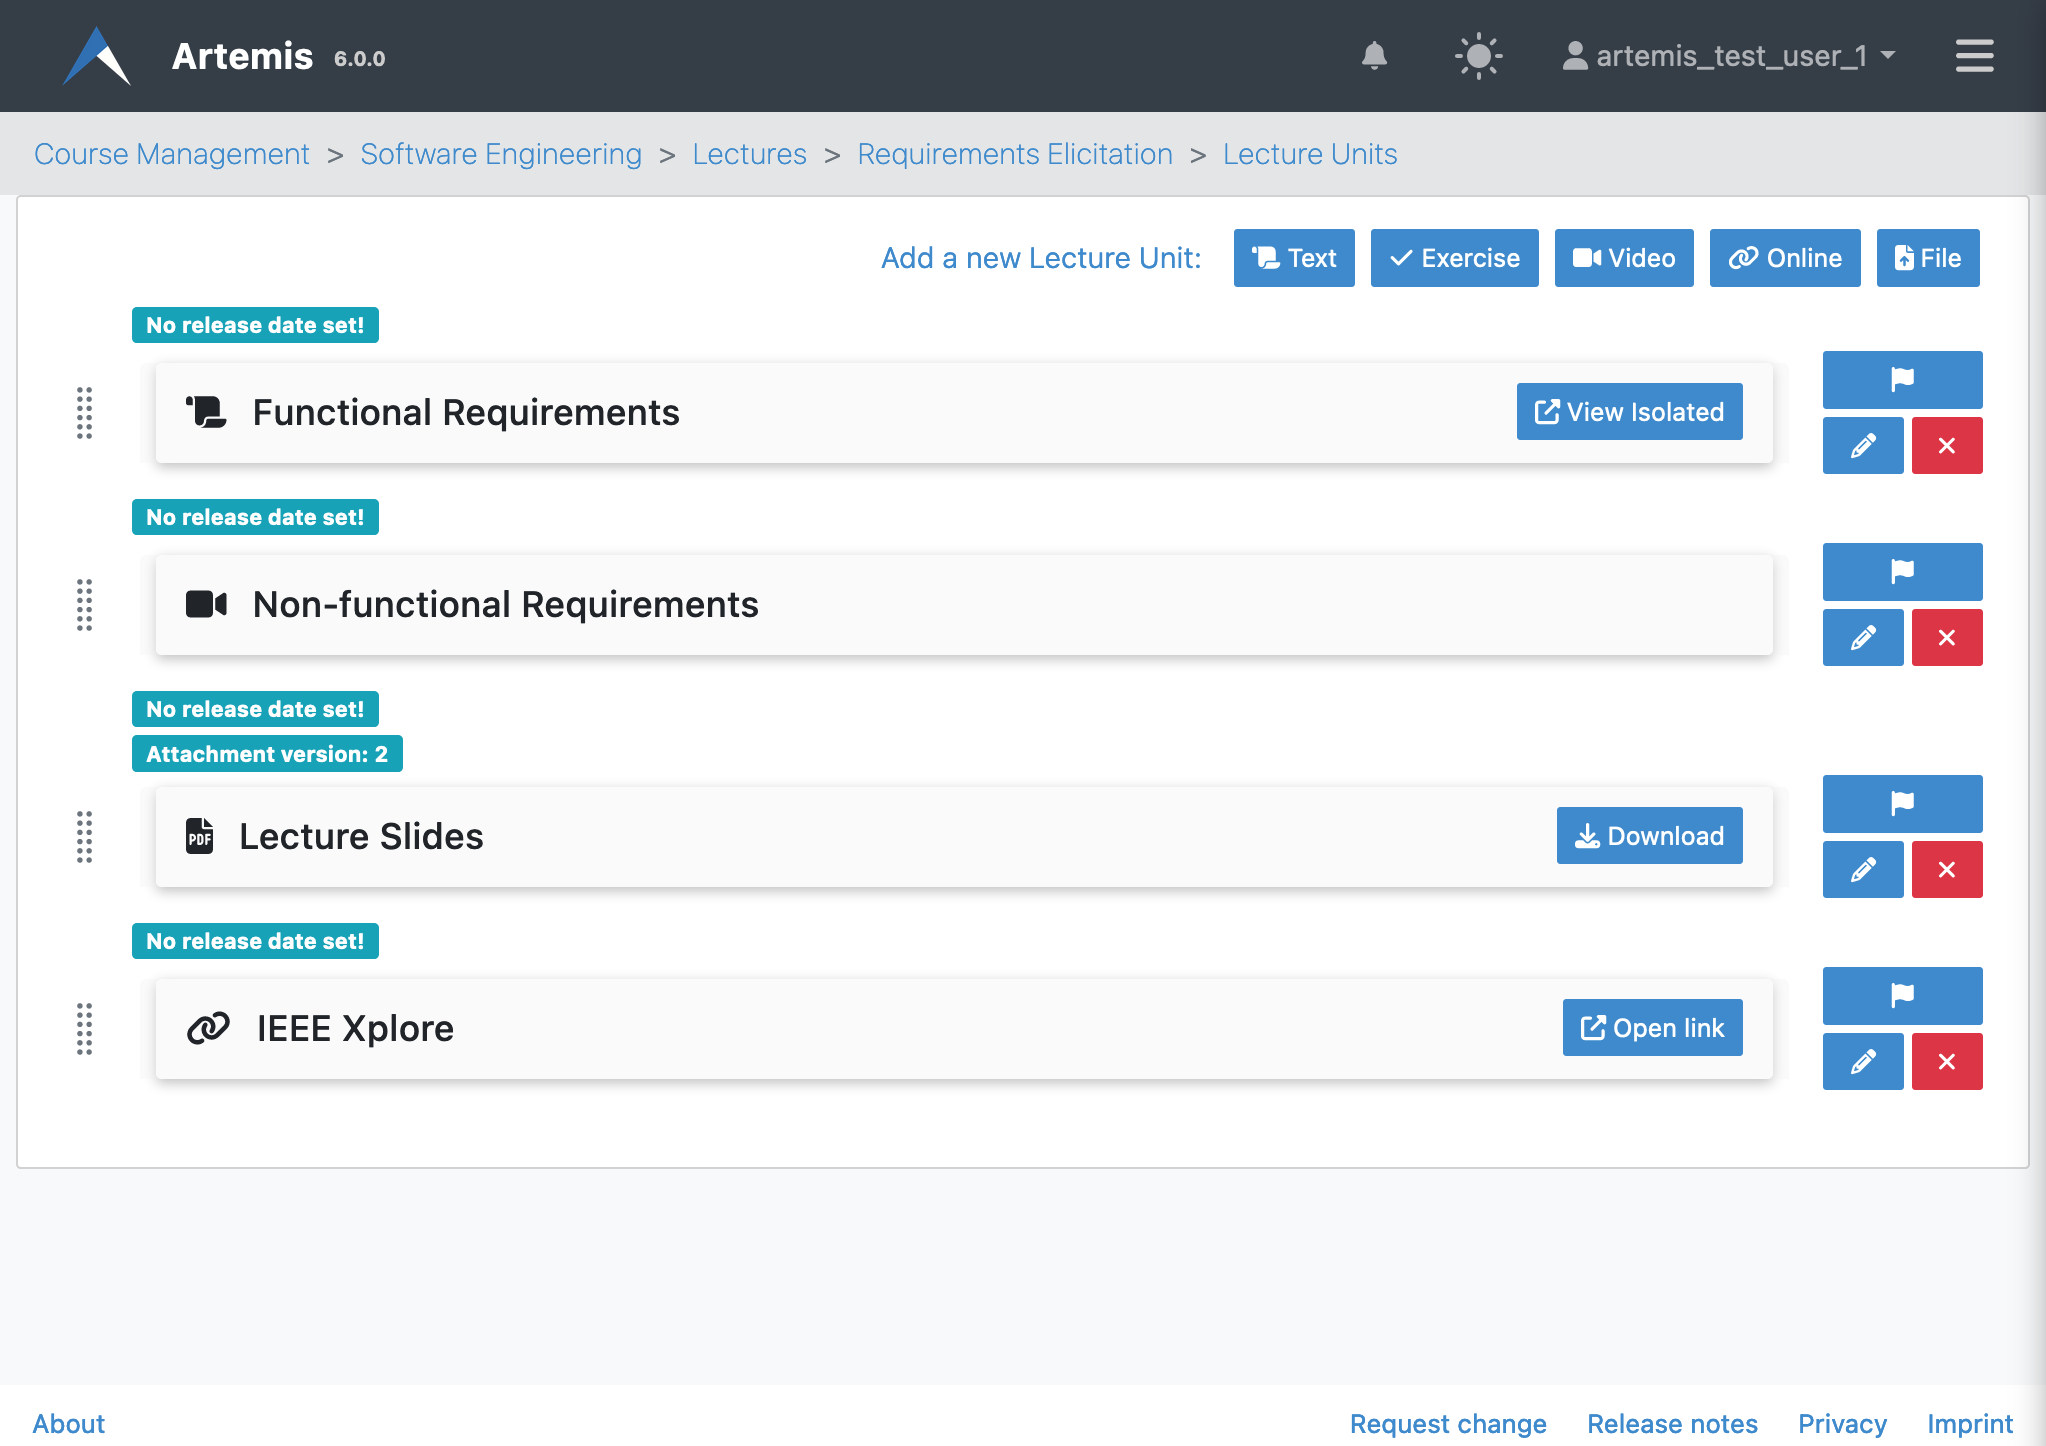Edit the Non-functional Requirements unit via pencil
2046x1446 pixels.
tap(1862, 637)
